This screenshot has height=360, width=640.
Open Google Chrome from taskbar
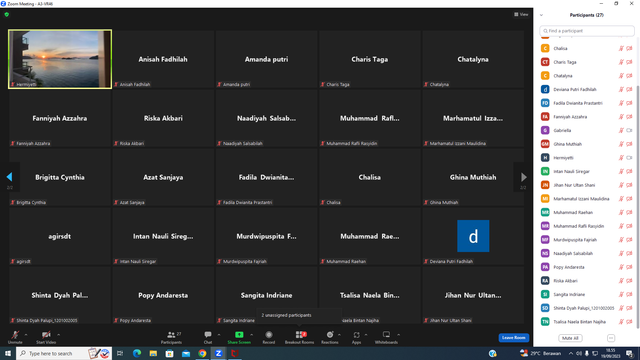[x=202, y=353]
